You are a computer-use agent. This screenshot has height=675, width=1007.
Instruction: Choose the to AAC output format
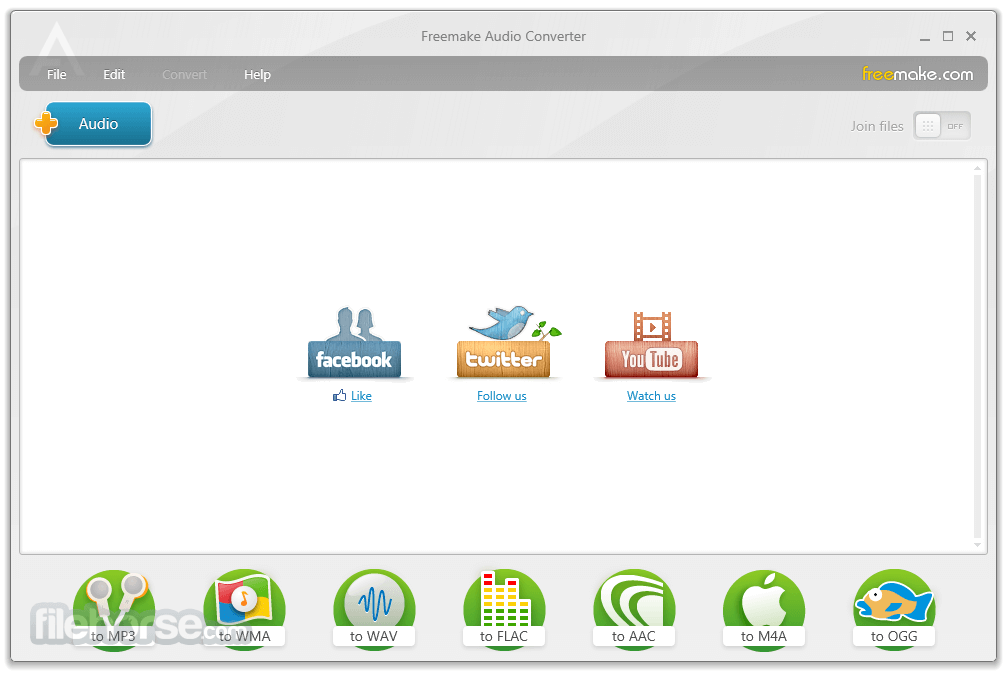[634, 610]
